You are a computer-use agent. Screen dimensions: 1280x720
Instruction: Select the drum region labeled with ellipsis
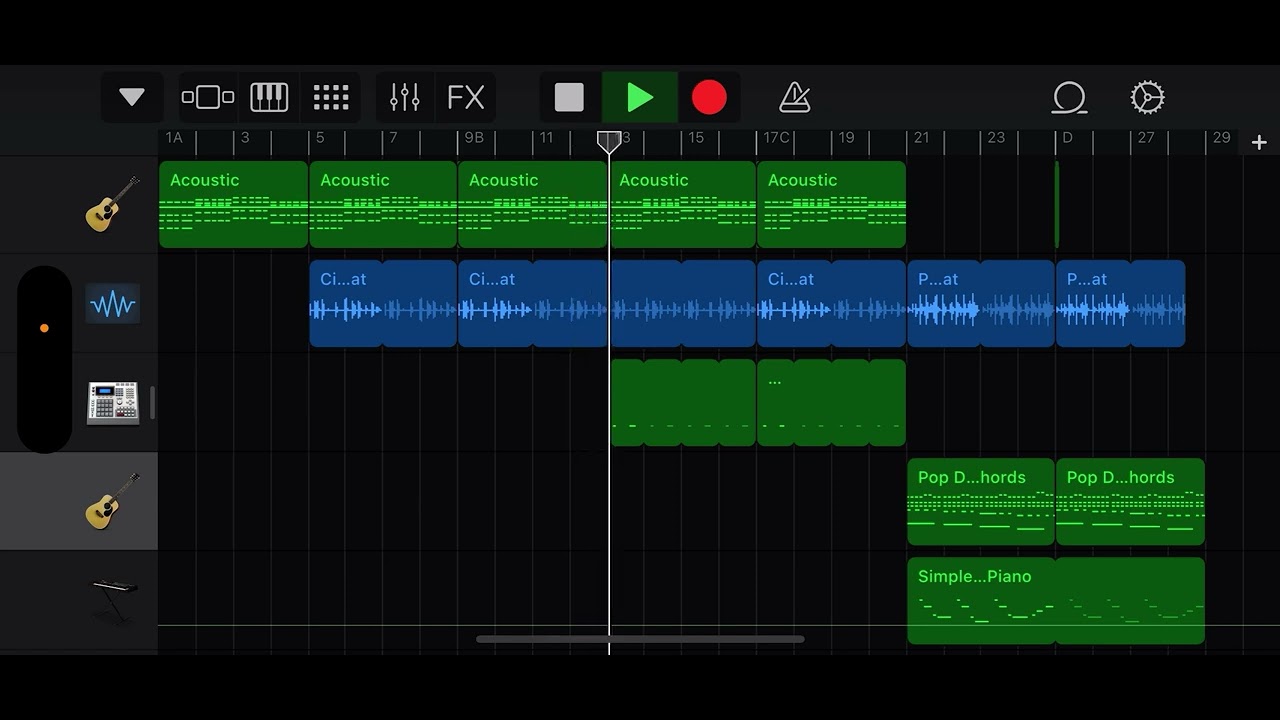pos(831,403)
